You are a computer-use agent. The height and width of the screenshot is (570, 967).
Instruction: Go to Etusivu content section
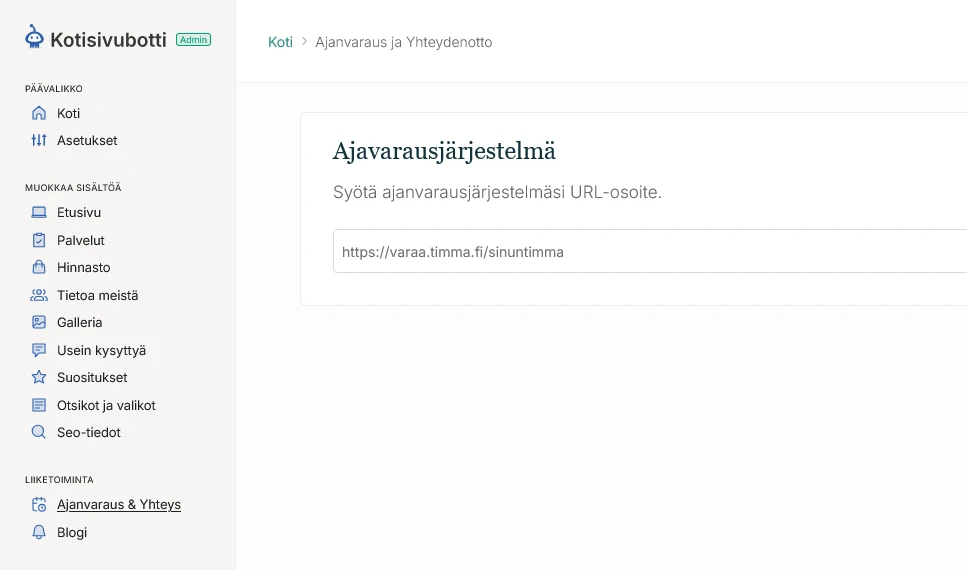[x=79, y=212]
